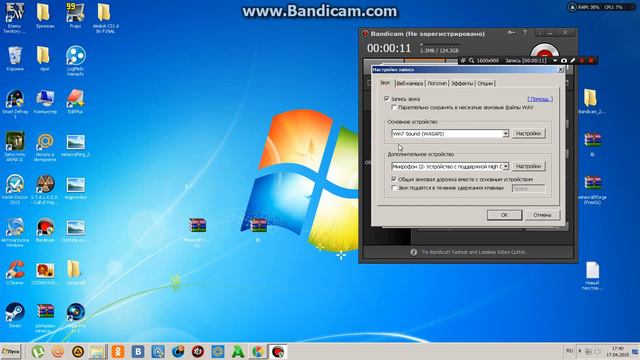The height and width of the screenshot is (360, 640).
Task: Open the Vegas Pro desktop shortcut
Action: (76, 318)
